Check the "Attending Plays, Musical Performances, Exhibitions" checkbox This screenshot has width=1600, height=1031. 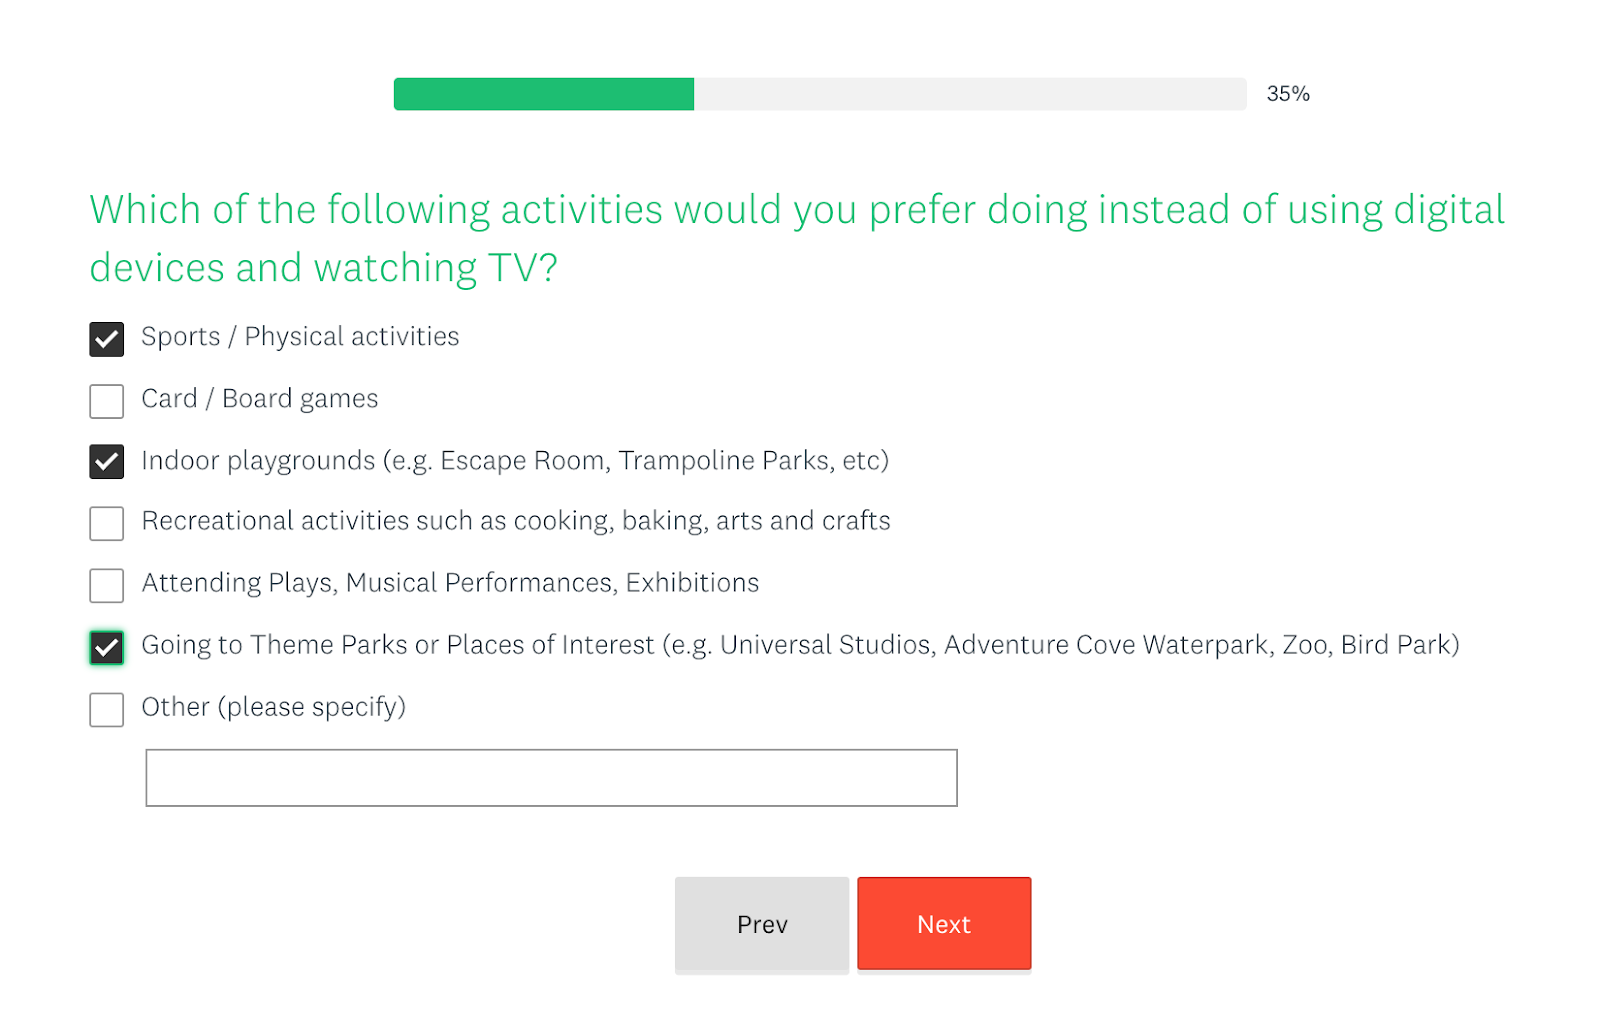click(106, 586)
